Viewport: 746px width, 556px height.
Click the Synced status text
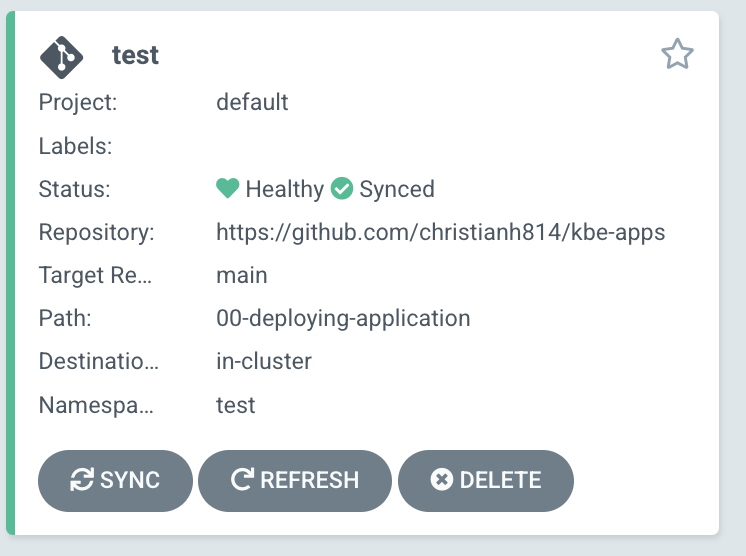(397, 189)
